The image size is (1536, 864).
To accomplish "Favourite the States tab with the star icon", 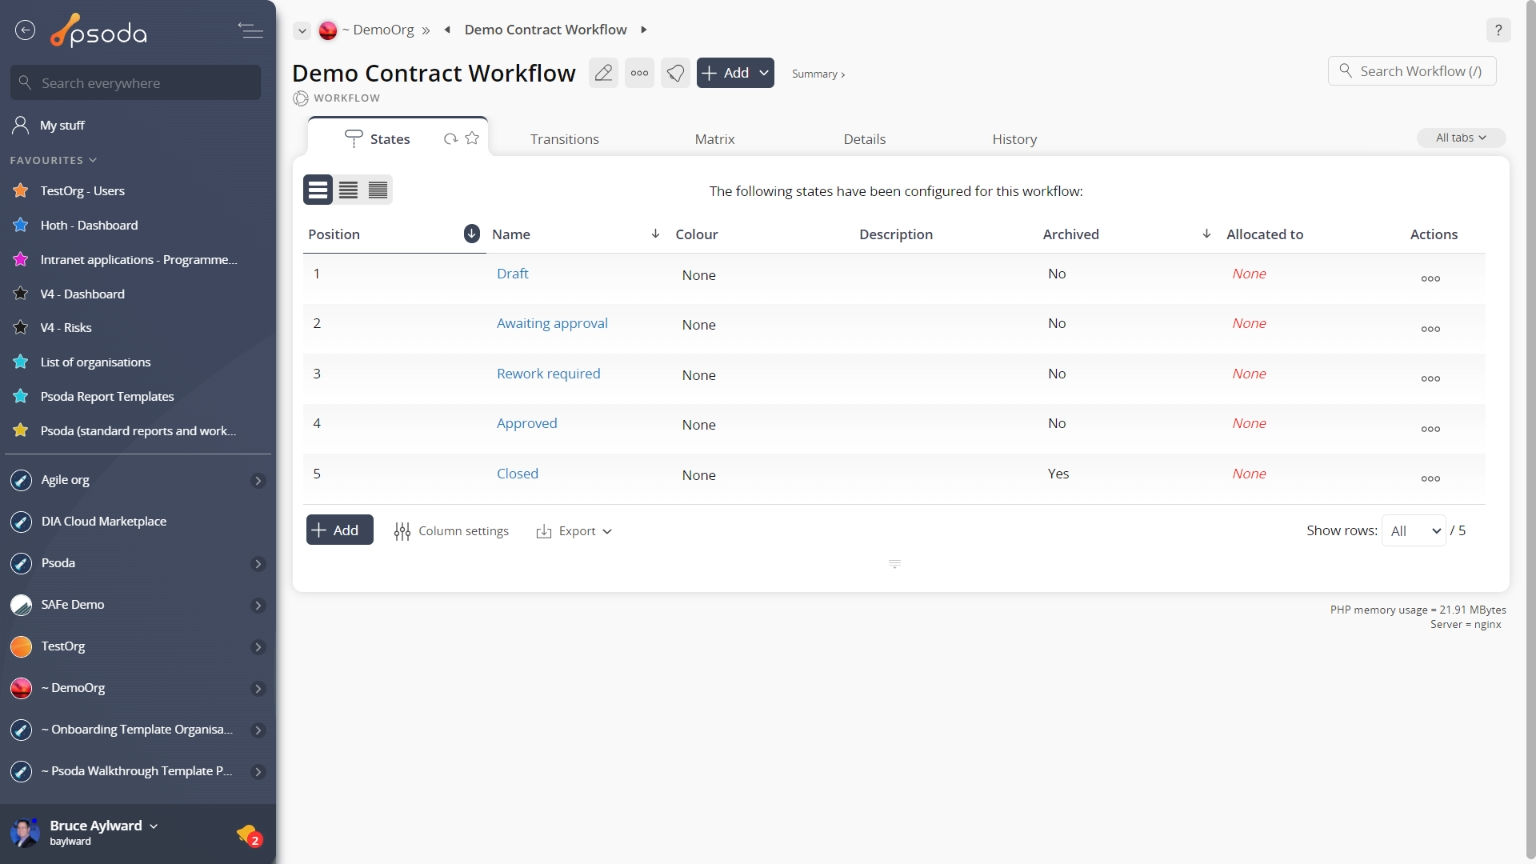I will click(x=472, y=138).
